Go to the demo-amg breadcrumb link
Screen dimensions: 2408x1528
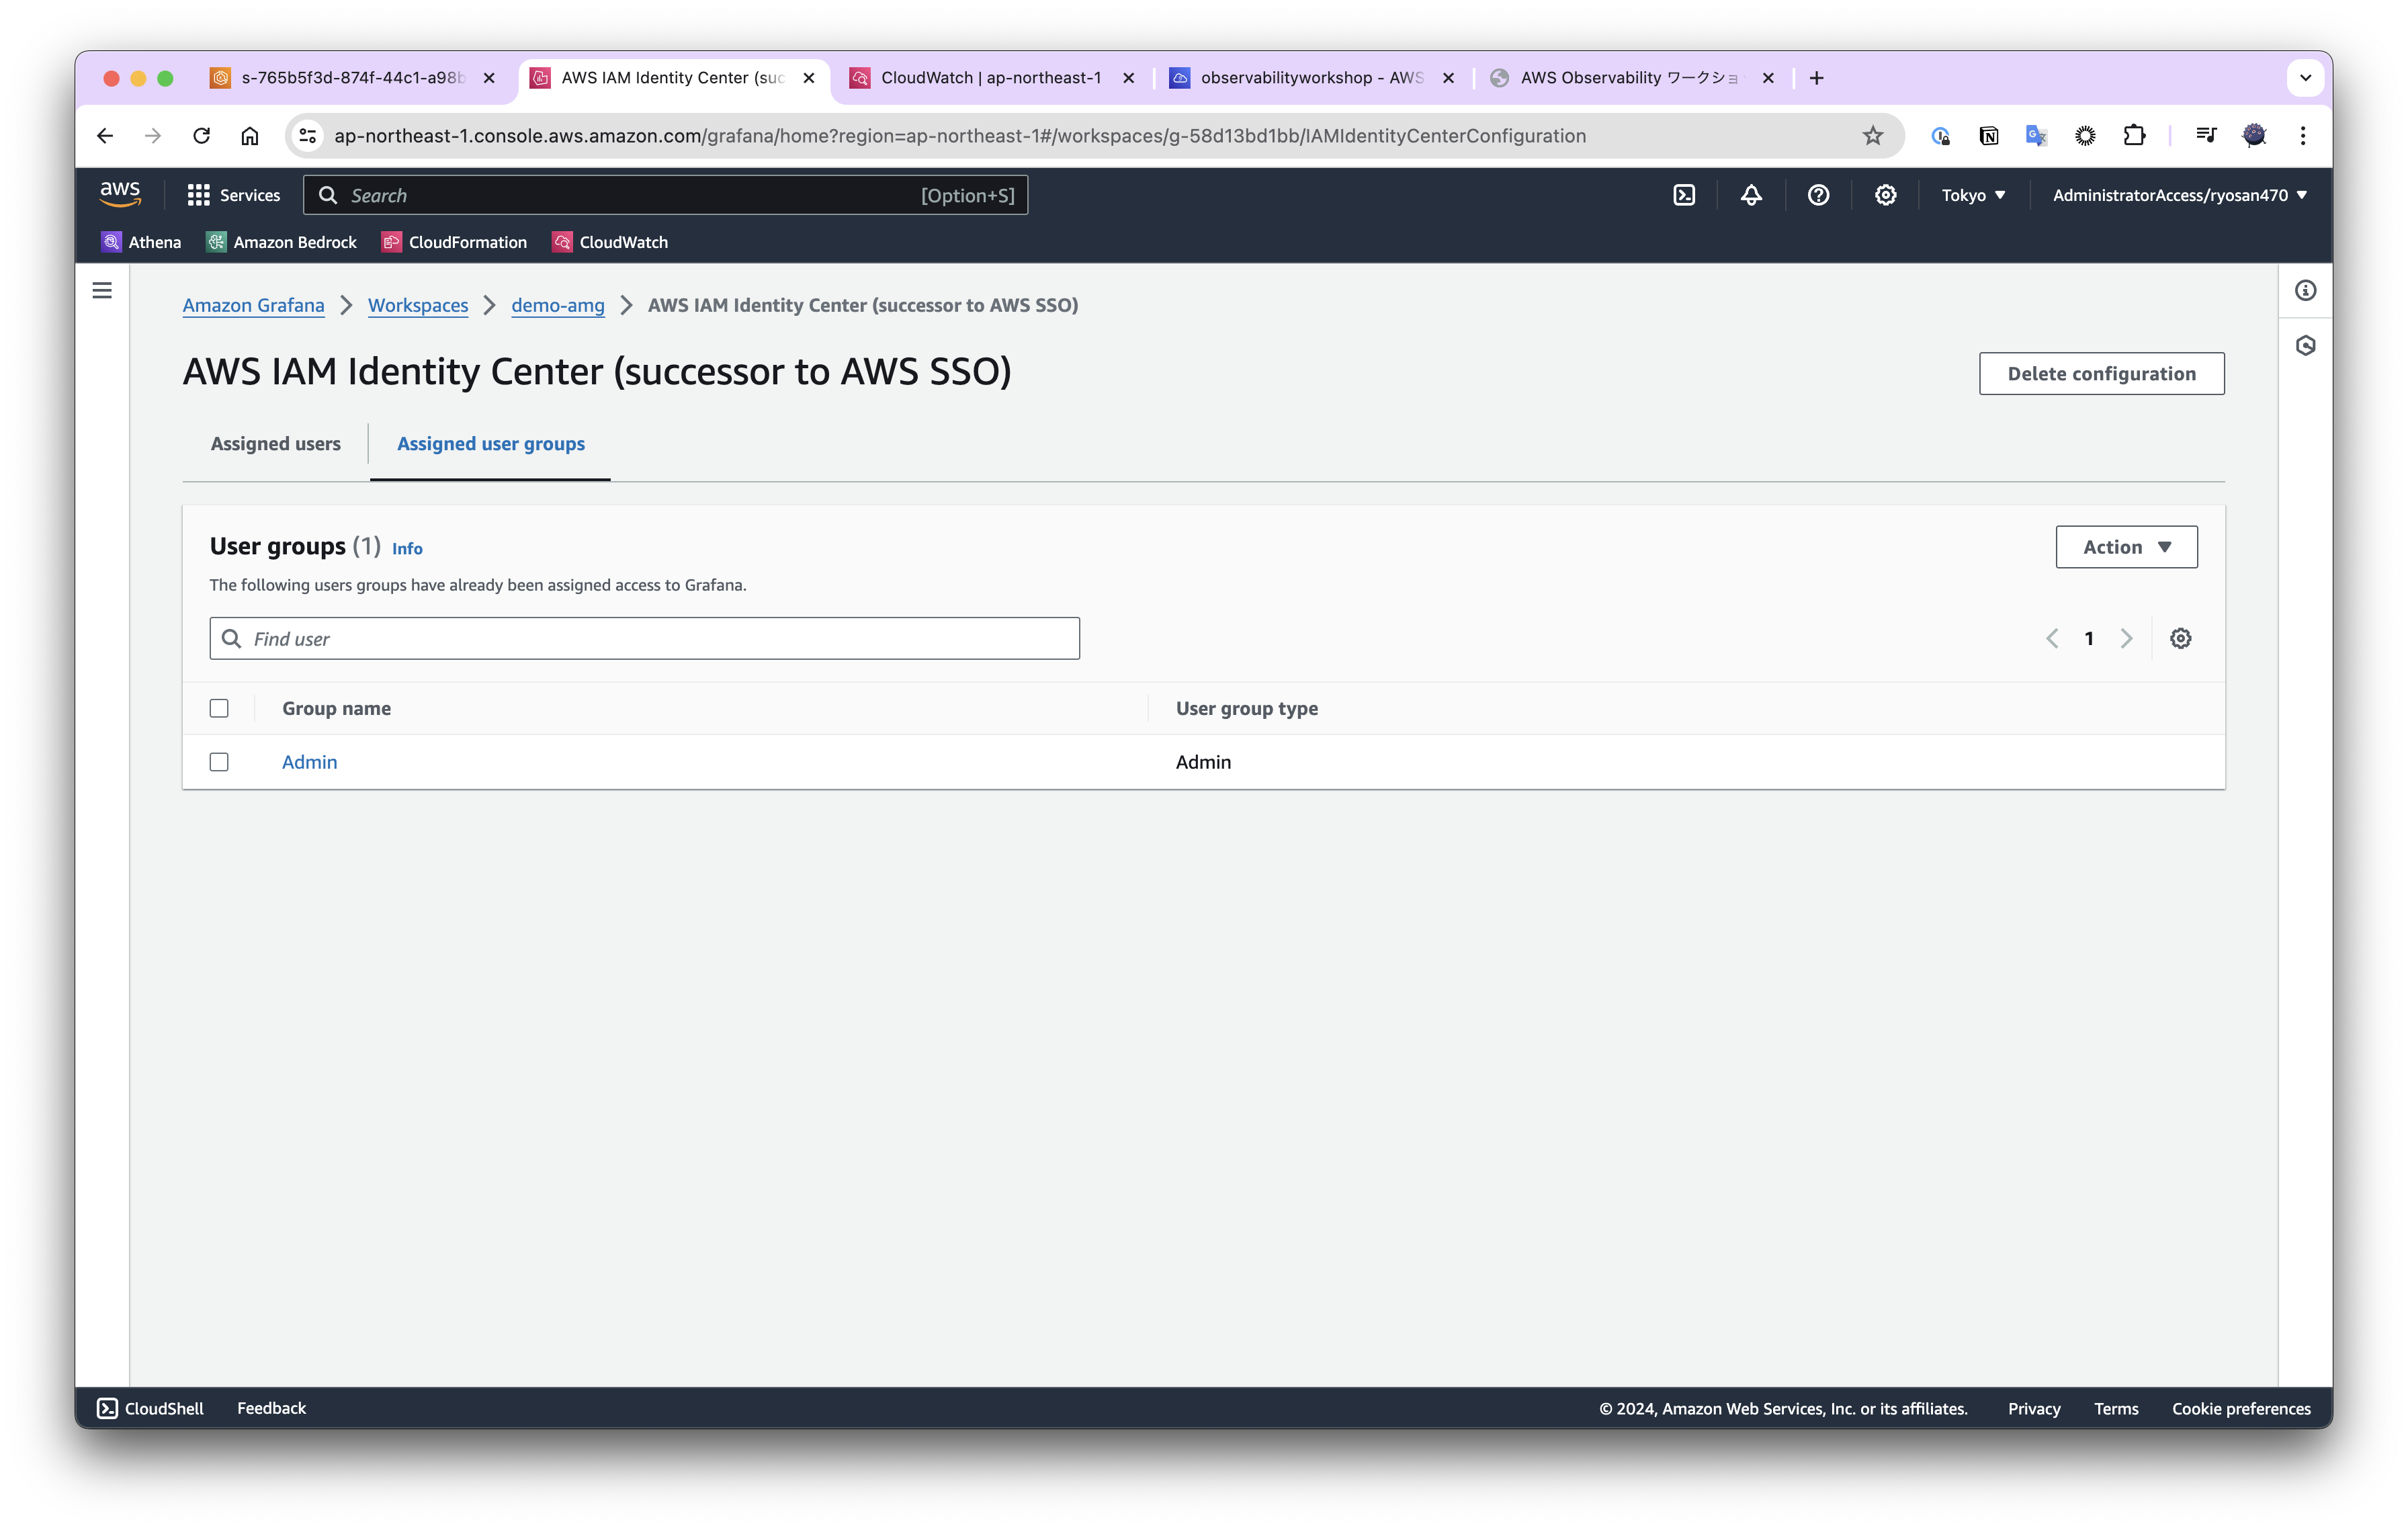[557, 305]
